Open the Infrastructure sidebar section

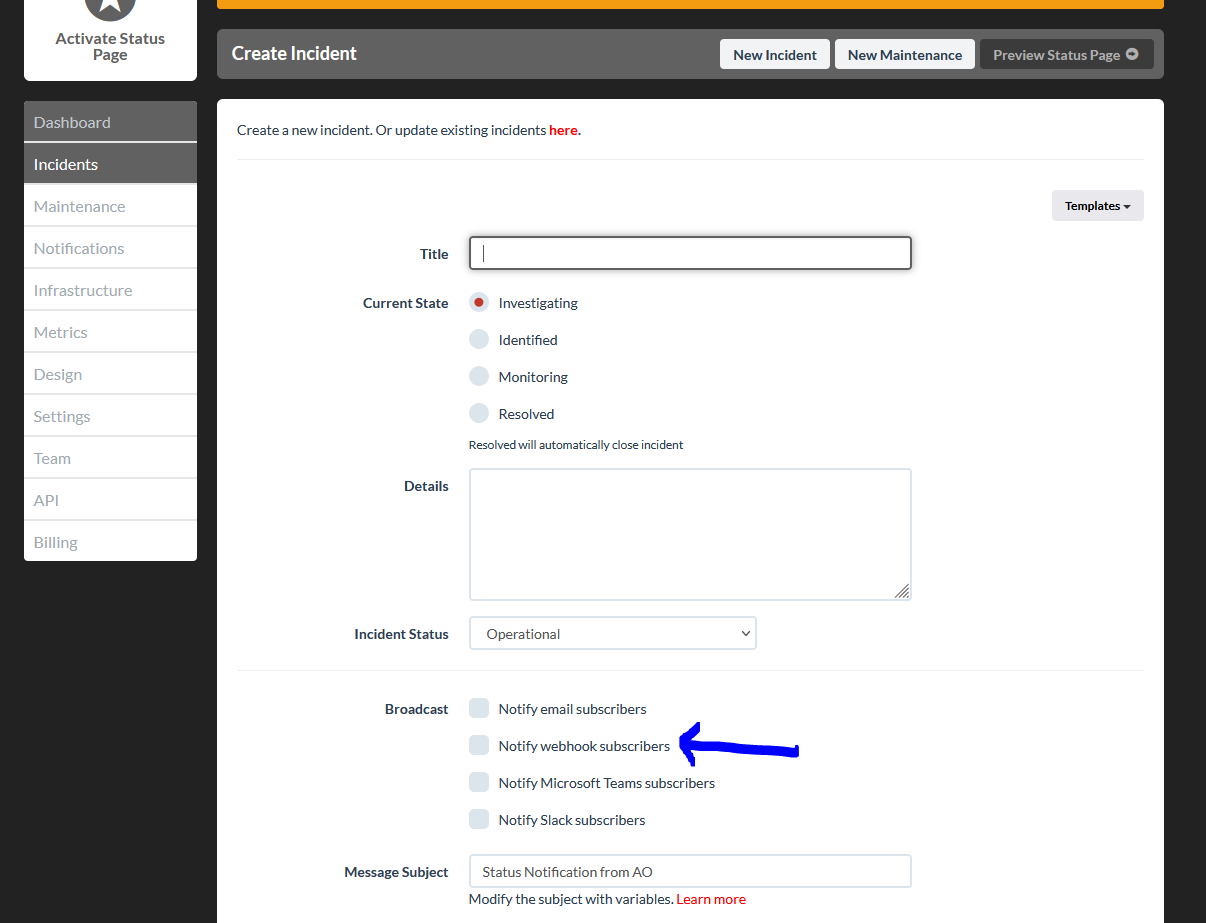pyautogui.click(x=110, y=291)
